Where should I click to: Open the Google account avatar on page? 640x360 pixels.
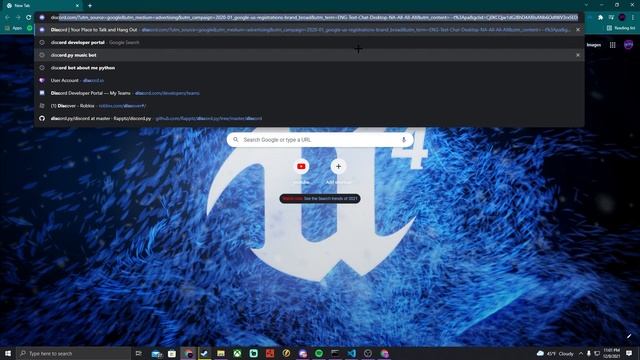pos(629,45)
